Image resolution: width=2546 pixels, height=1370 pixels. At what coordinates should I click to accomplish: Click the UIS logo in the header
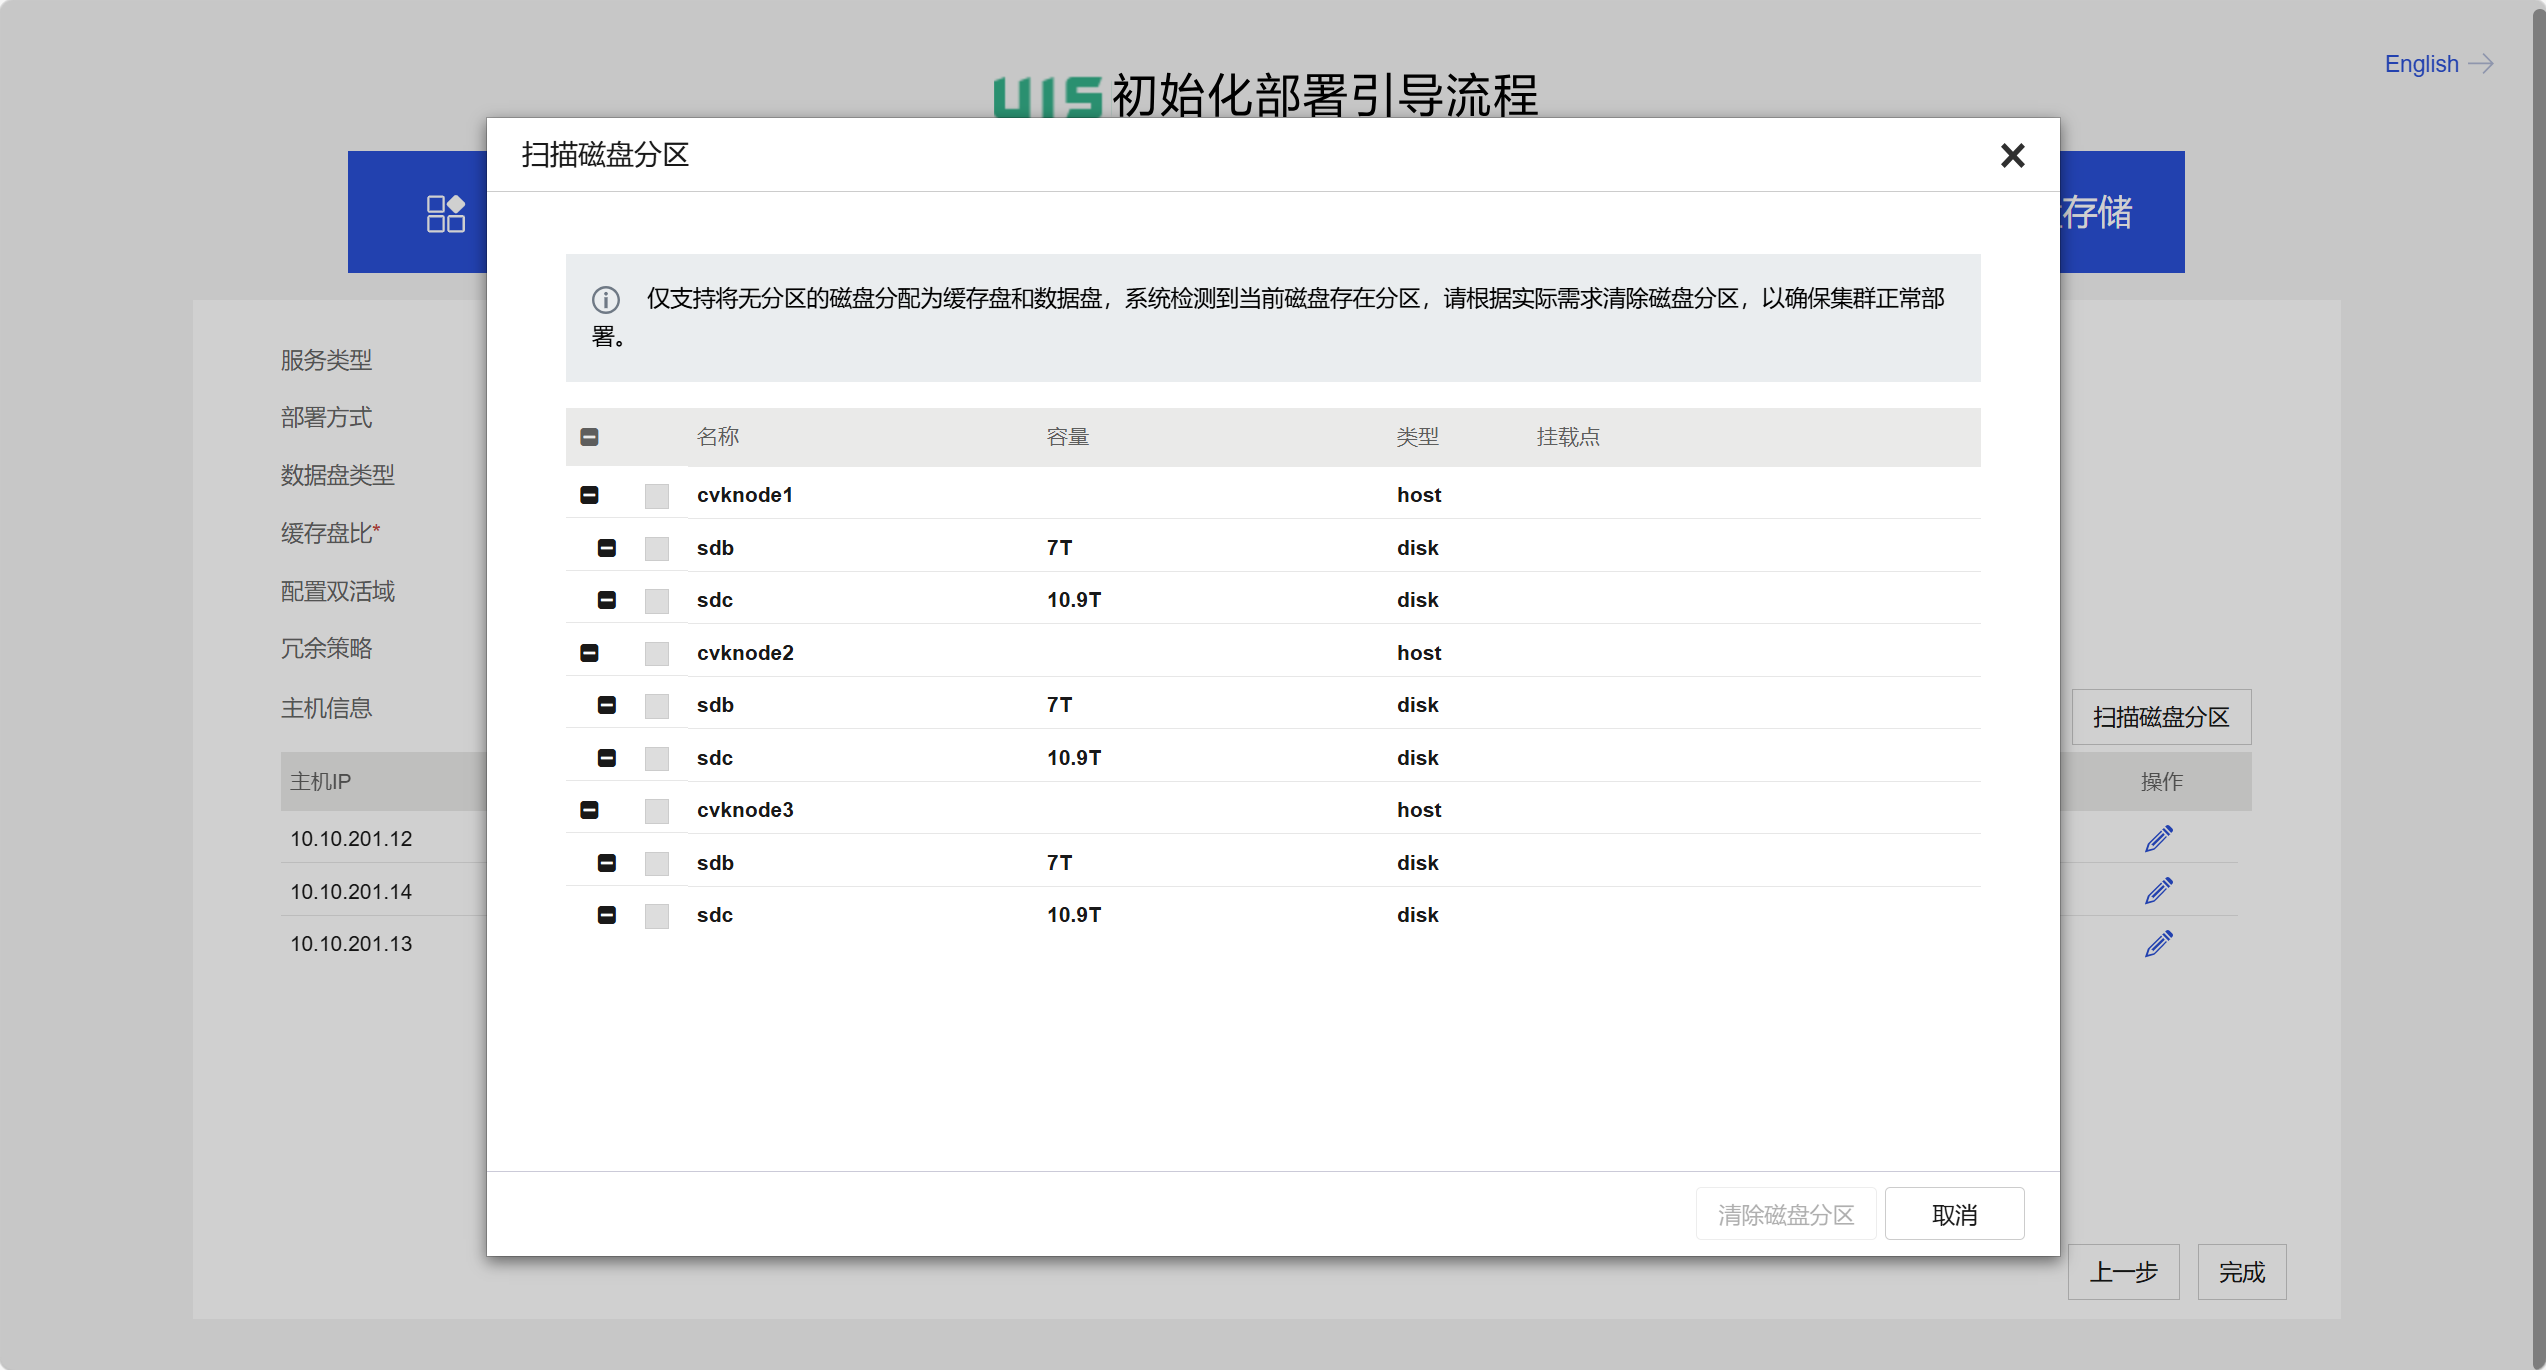click(1047, 97)
